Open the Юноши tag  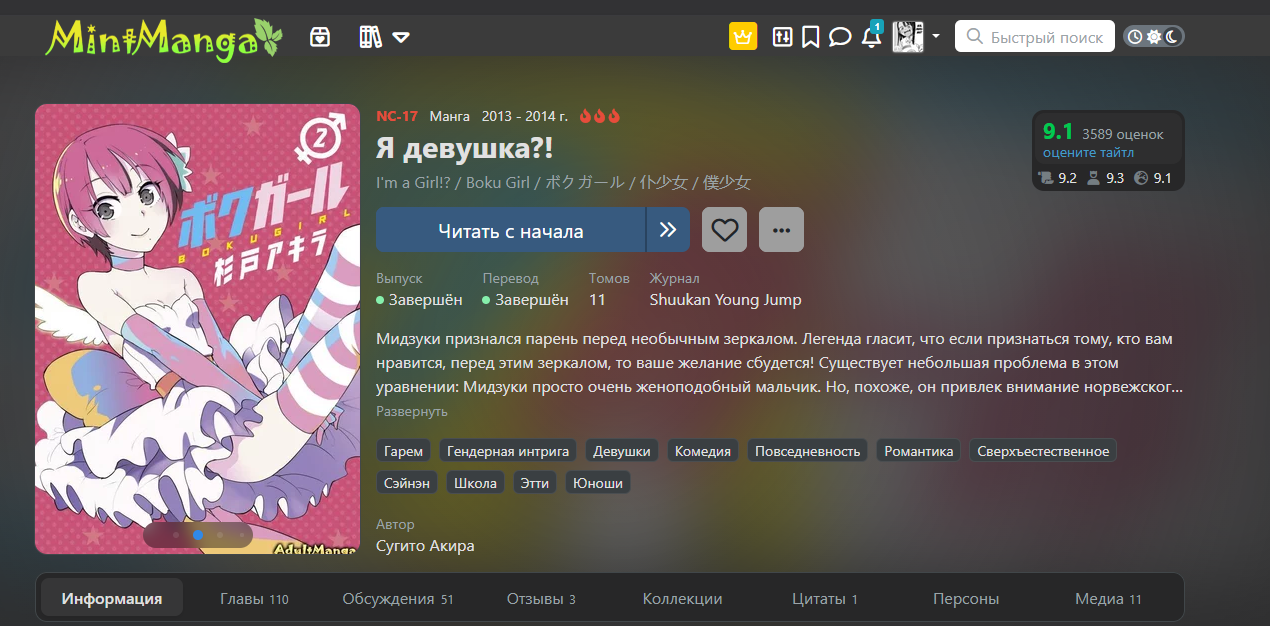[598, 483]
